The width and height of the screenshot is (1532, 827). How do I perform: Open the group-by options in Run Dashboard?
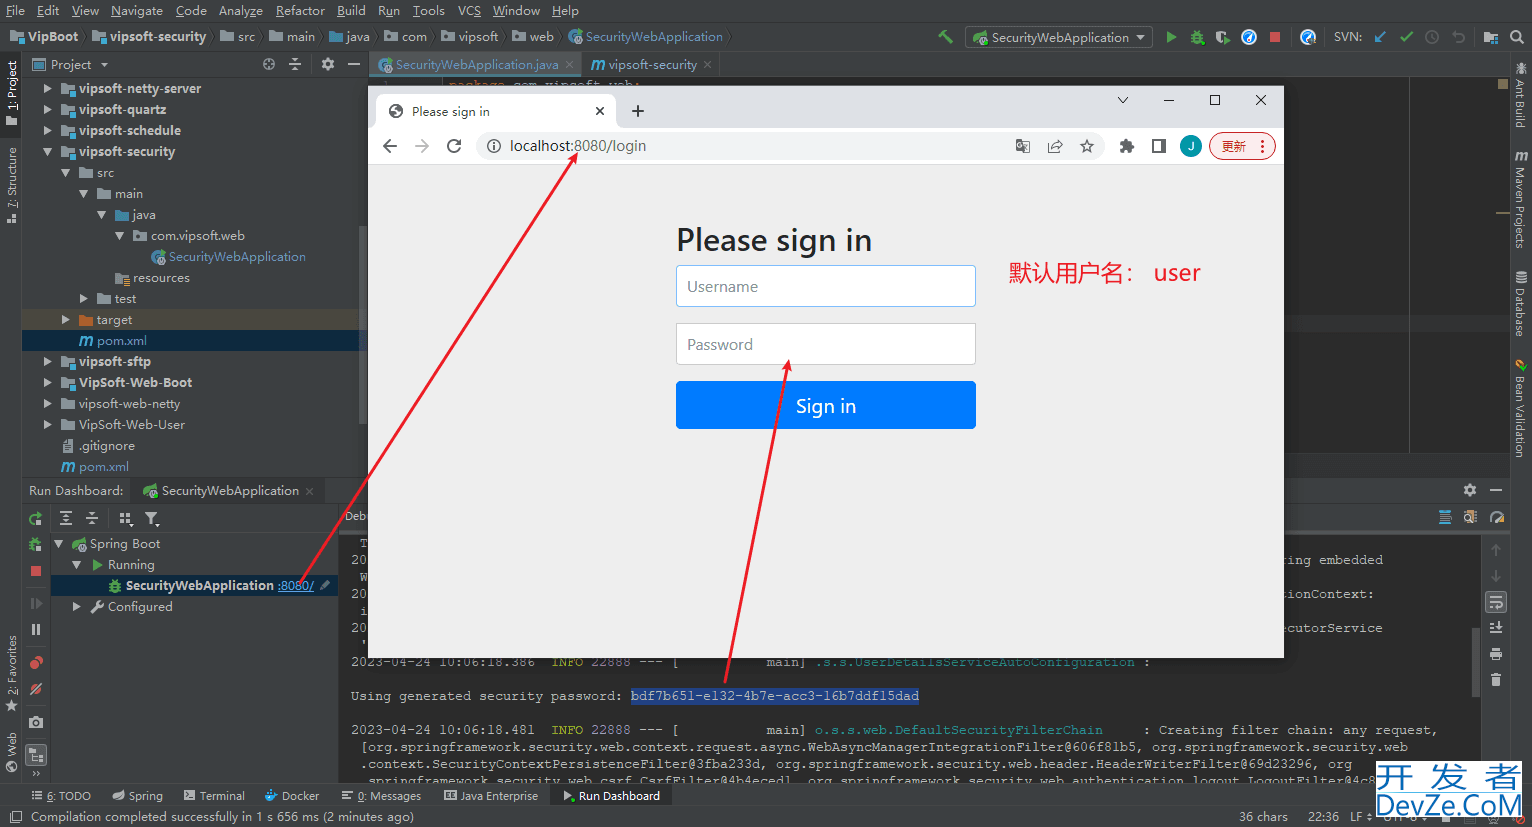126,518
